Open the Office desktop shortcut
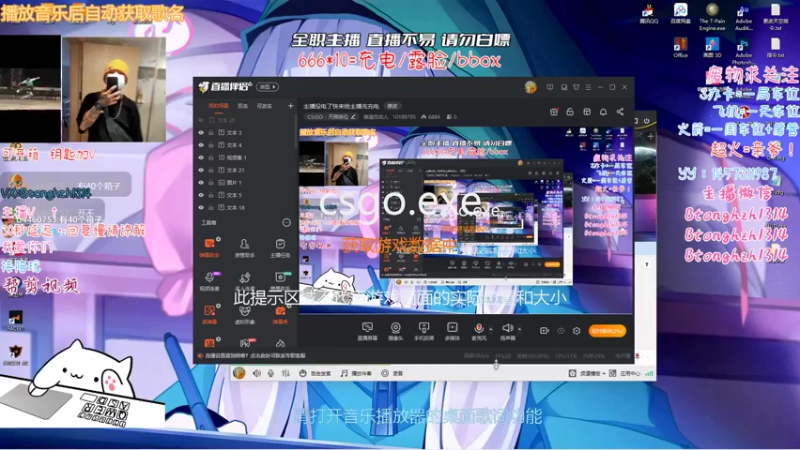This screenshot has width=800, height=450. 680,47
